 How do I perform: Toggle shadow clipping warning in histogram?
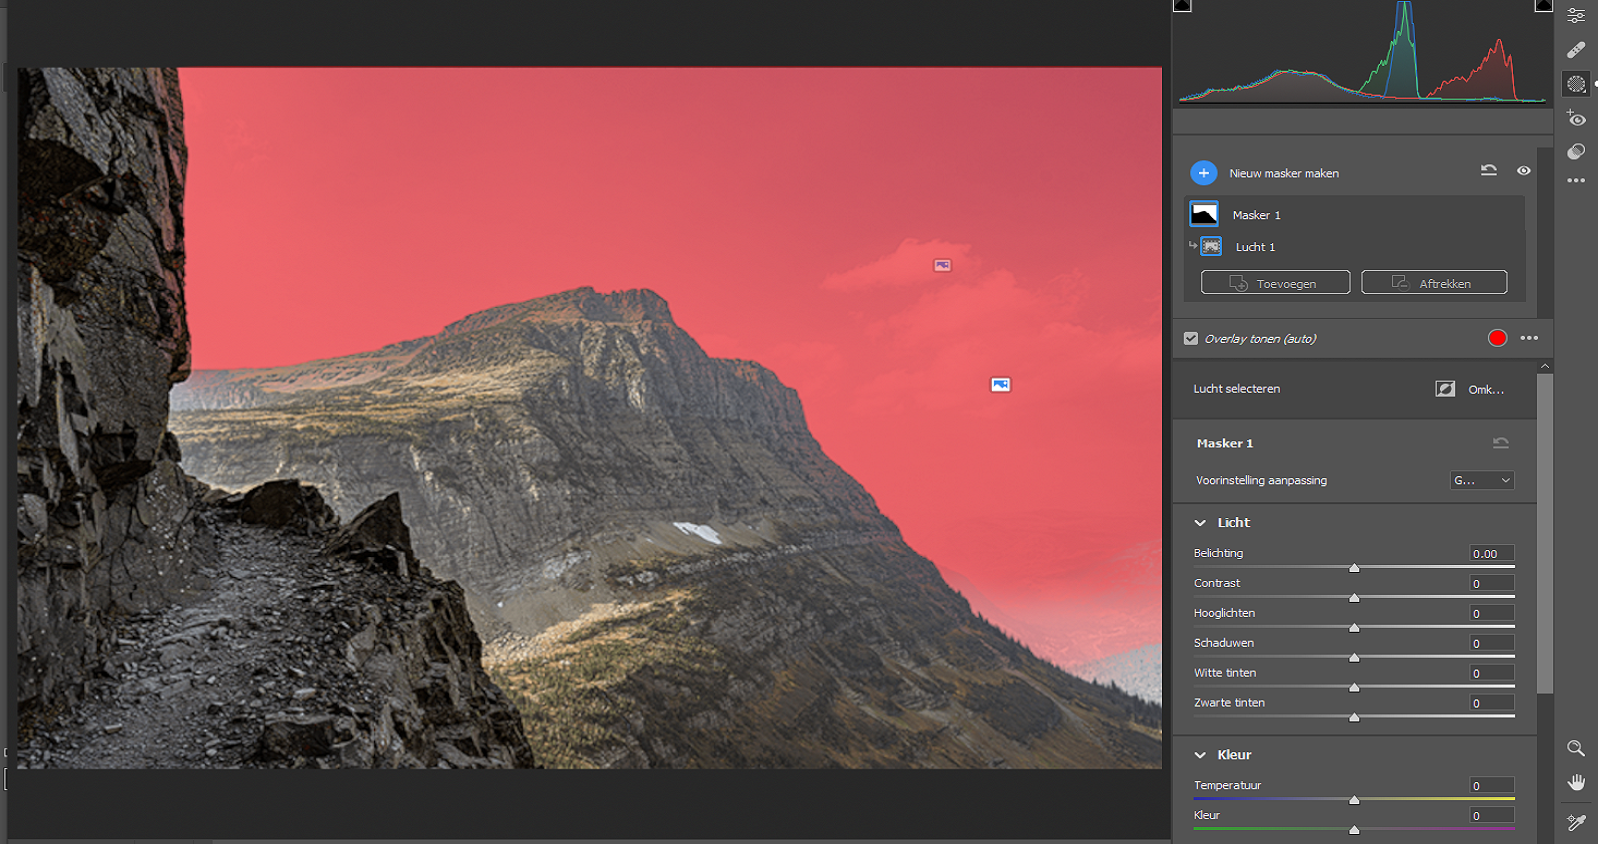pos(1182,5)
